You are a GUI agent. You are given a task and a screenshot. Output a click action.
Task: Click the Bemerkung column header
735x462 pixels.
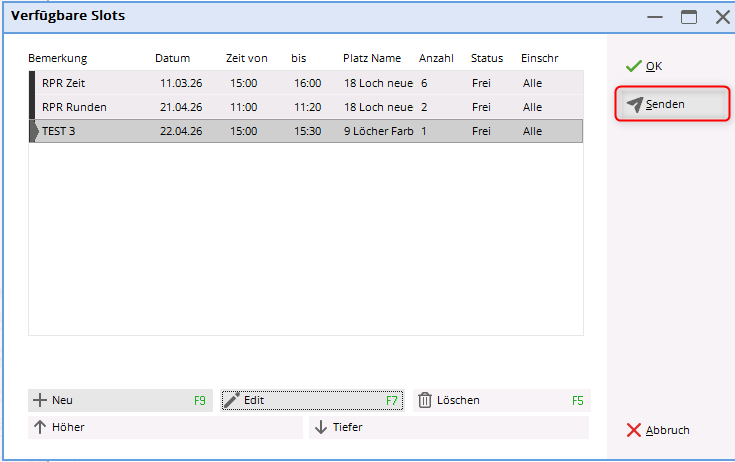click(57, 58)
